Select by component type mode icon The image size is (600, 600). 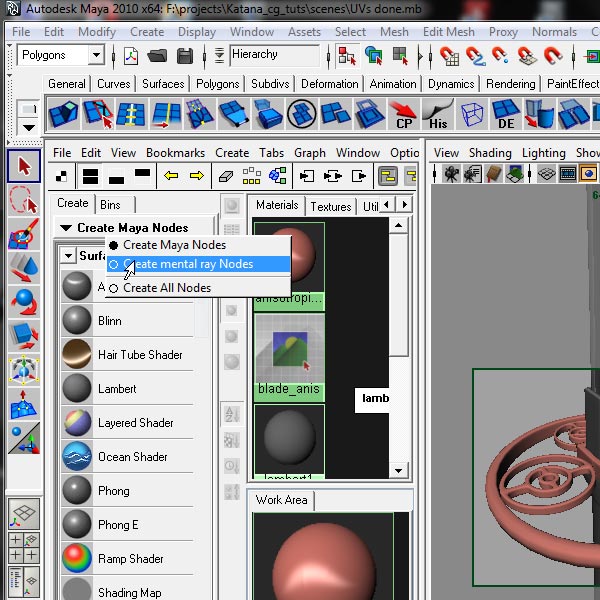pyautogui.click(x=400, y=56)
